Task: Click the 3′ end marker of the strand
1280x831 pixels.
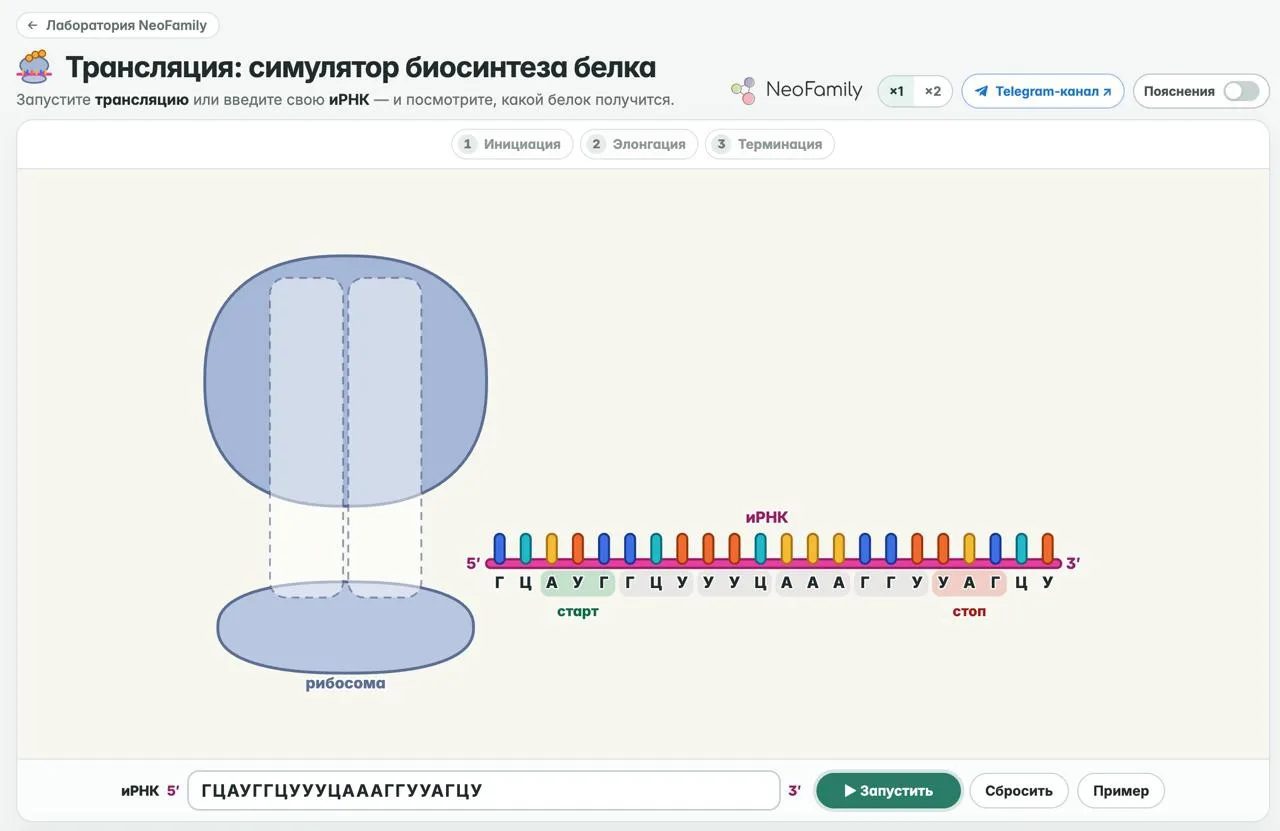Action: tap(1073, 563)
